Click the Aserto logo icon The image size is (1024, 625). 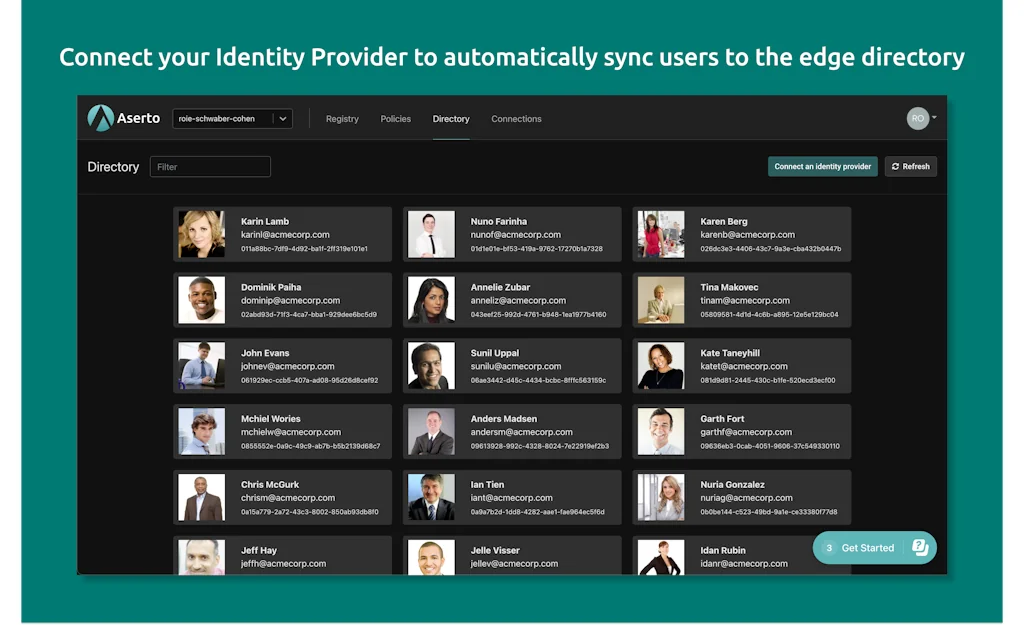(100, 118)
